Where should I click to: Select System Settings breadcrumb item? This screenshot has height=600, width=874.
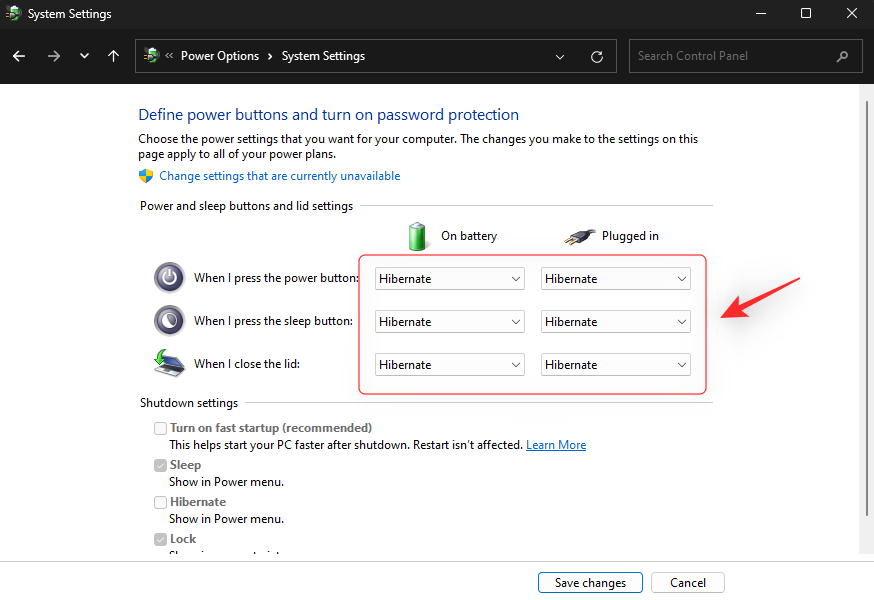click(x=323, y=56)
